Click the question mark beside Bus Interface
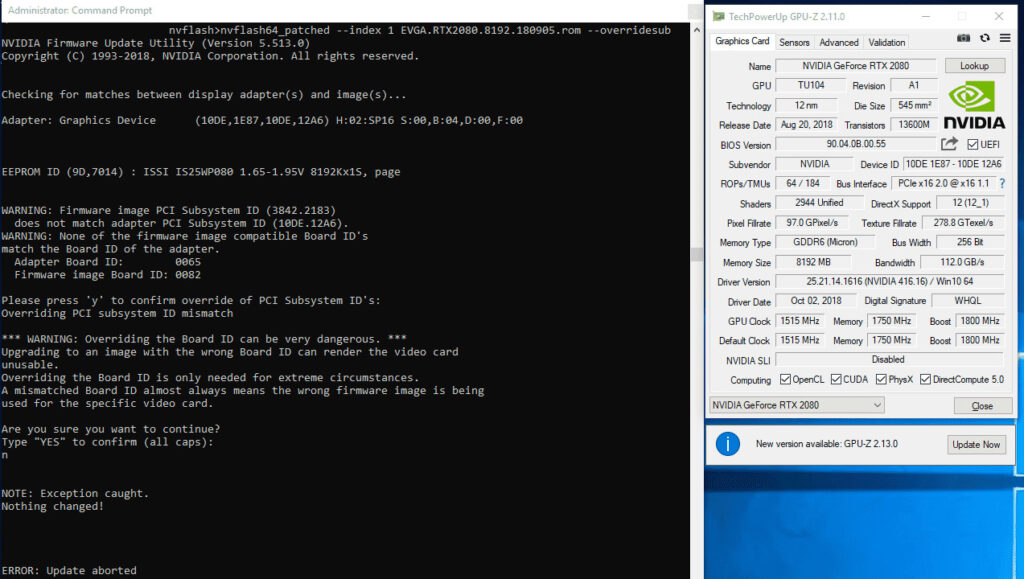 (1002, 183)
